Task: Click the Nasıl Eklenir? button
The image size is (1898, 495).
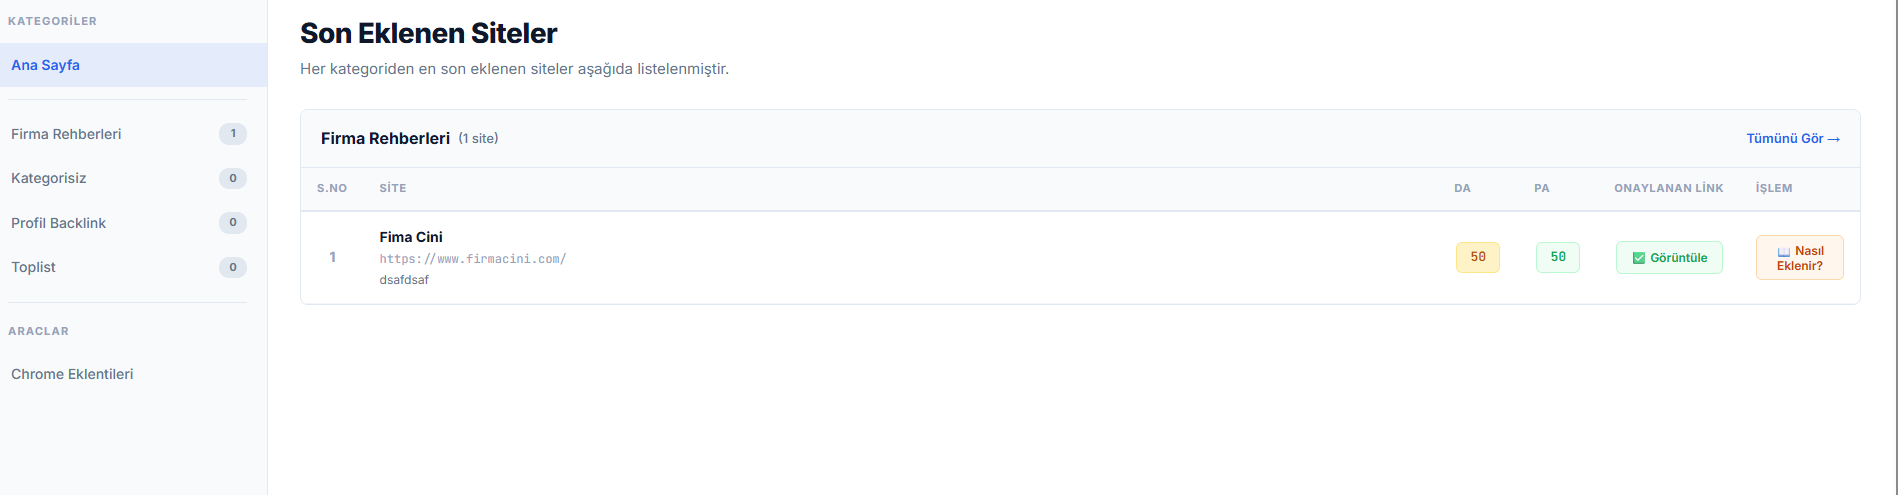Action: [1799, 258]
